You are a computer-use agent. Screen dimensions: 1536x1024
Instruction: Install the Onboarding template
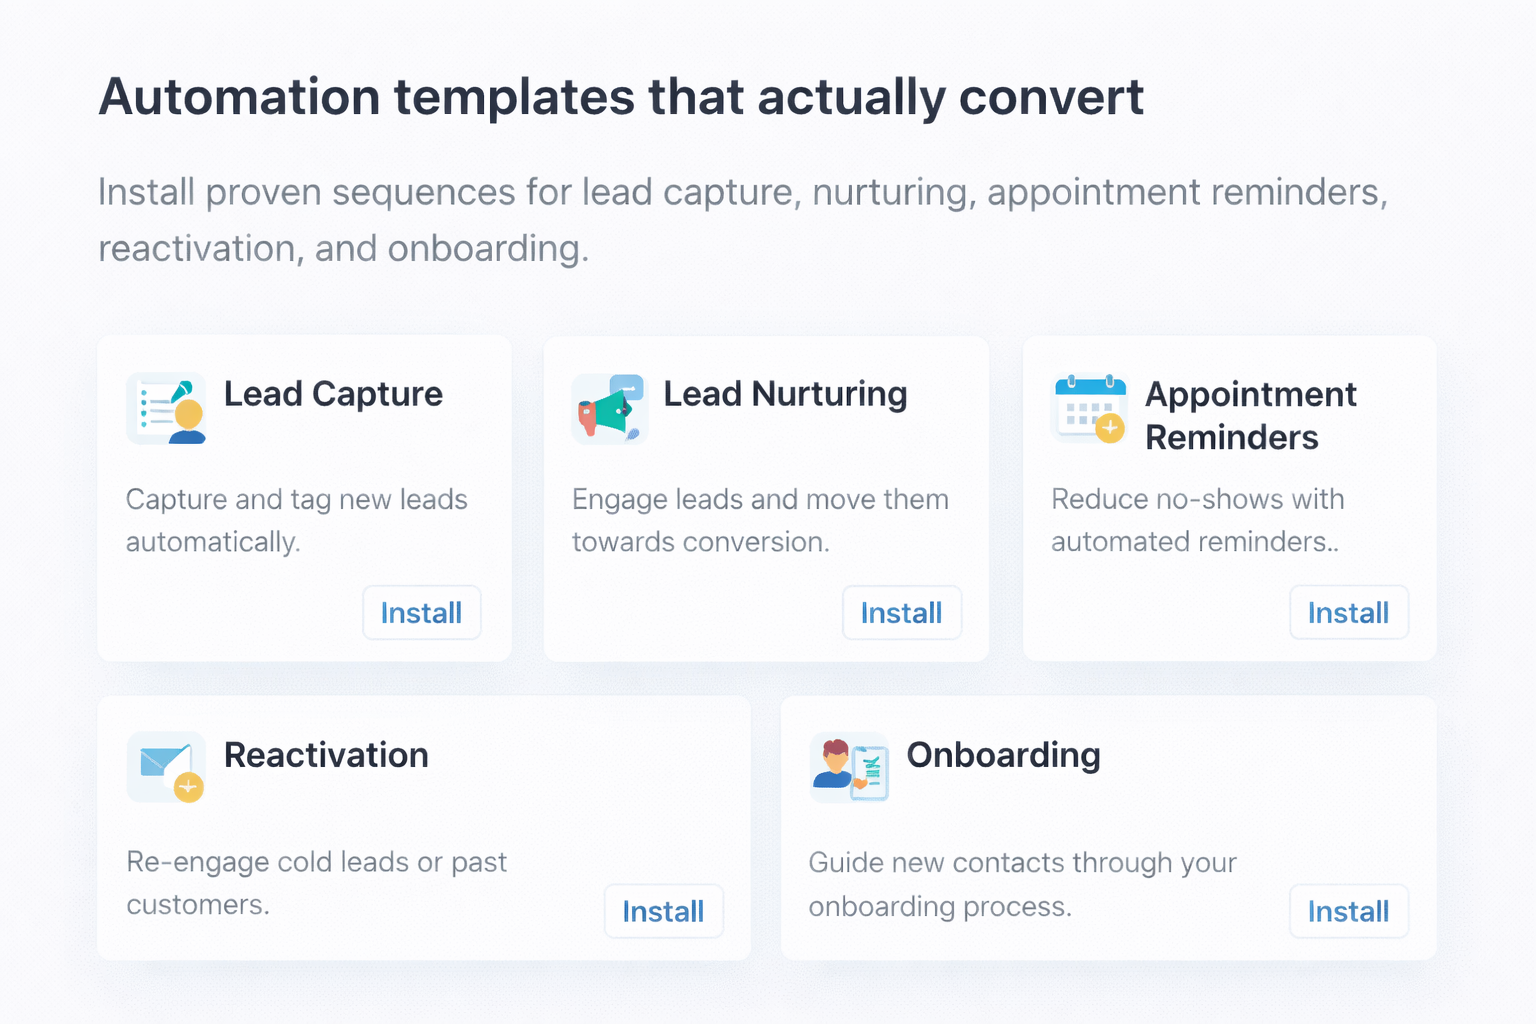pos(1348,911)
